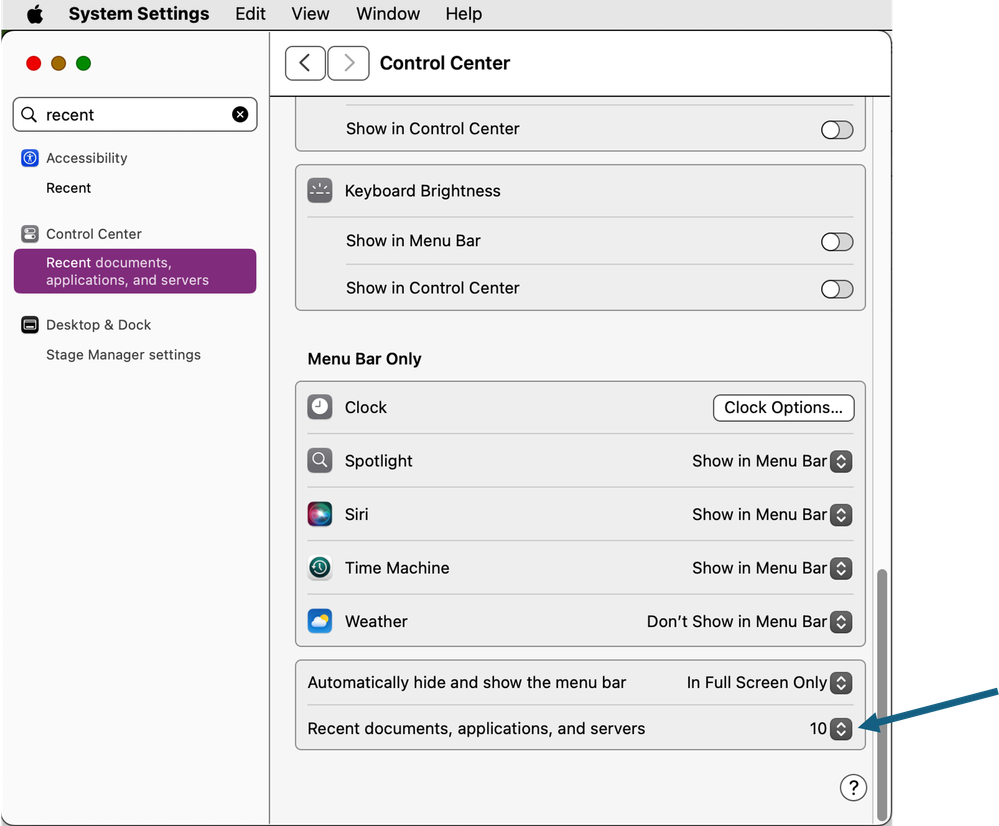Screen dimensions: 999x826
Task: Toggle top Show in Control Center switch
Action: (837, 130)
